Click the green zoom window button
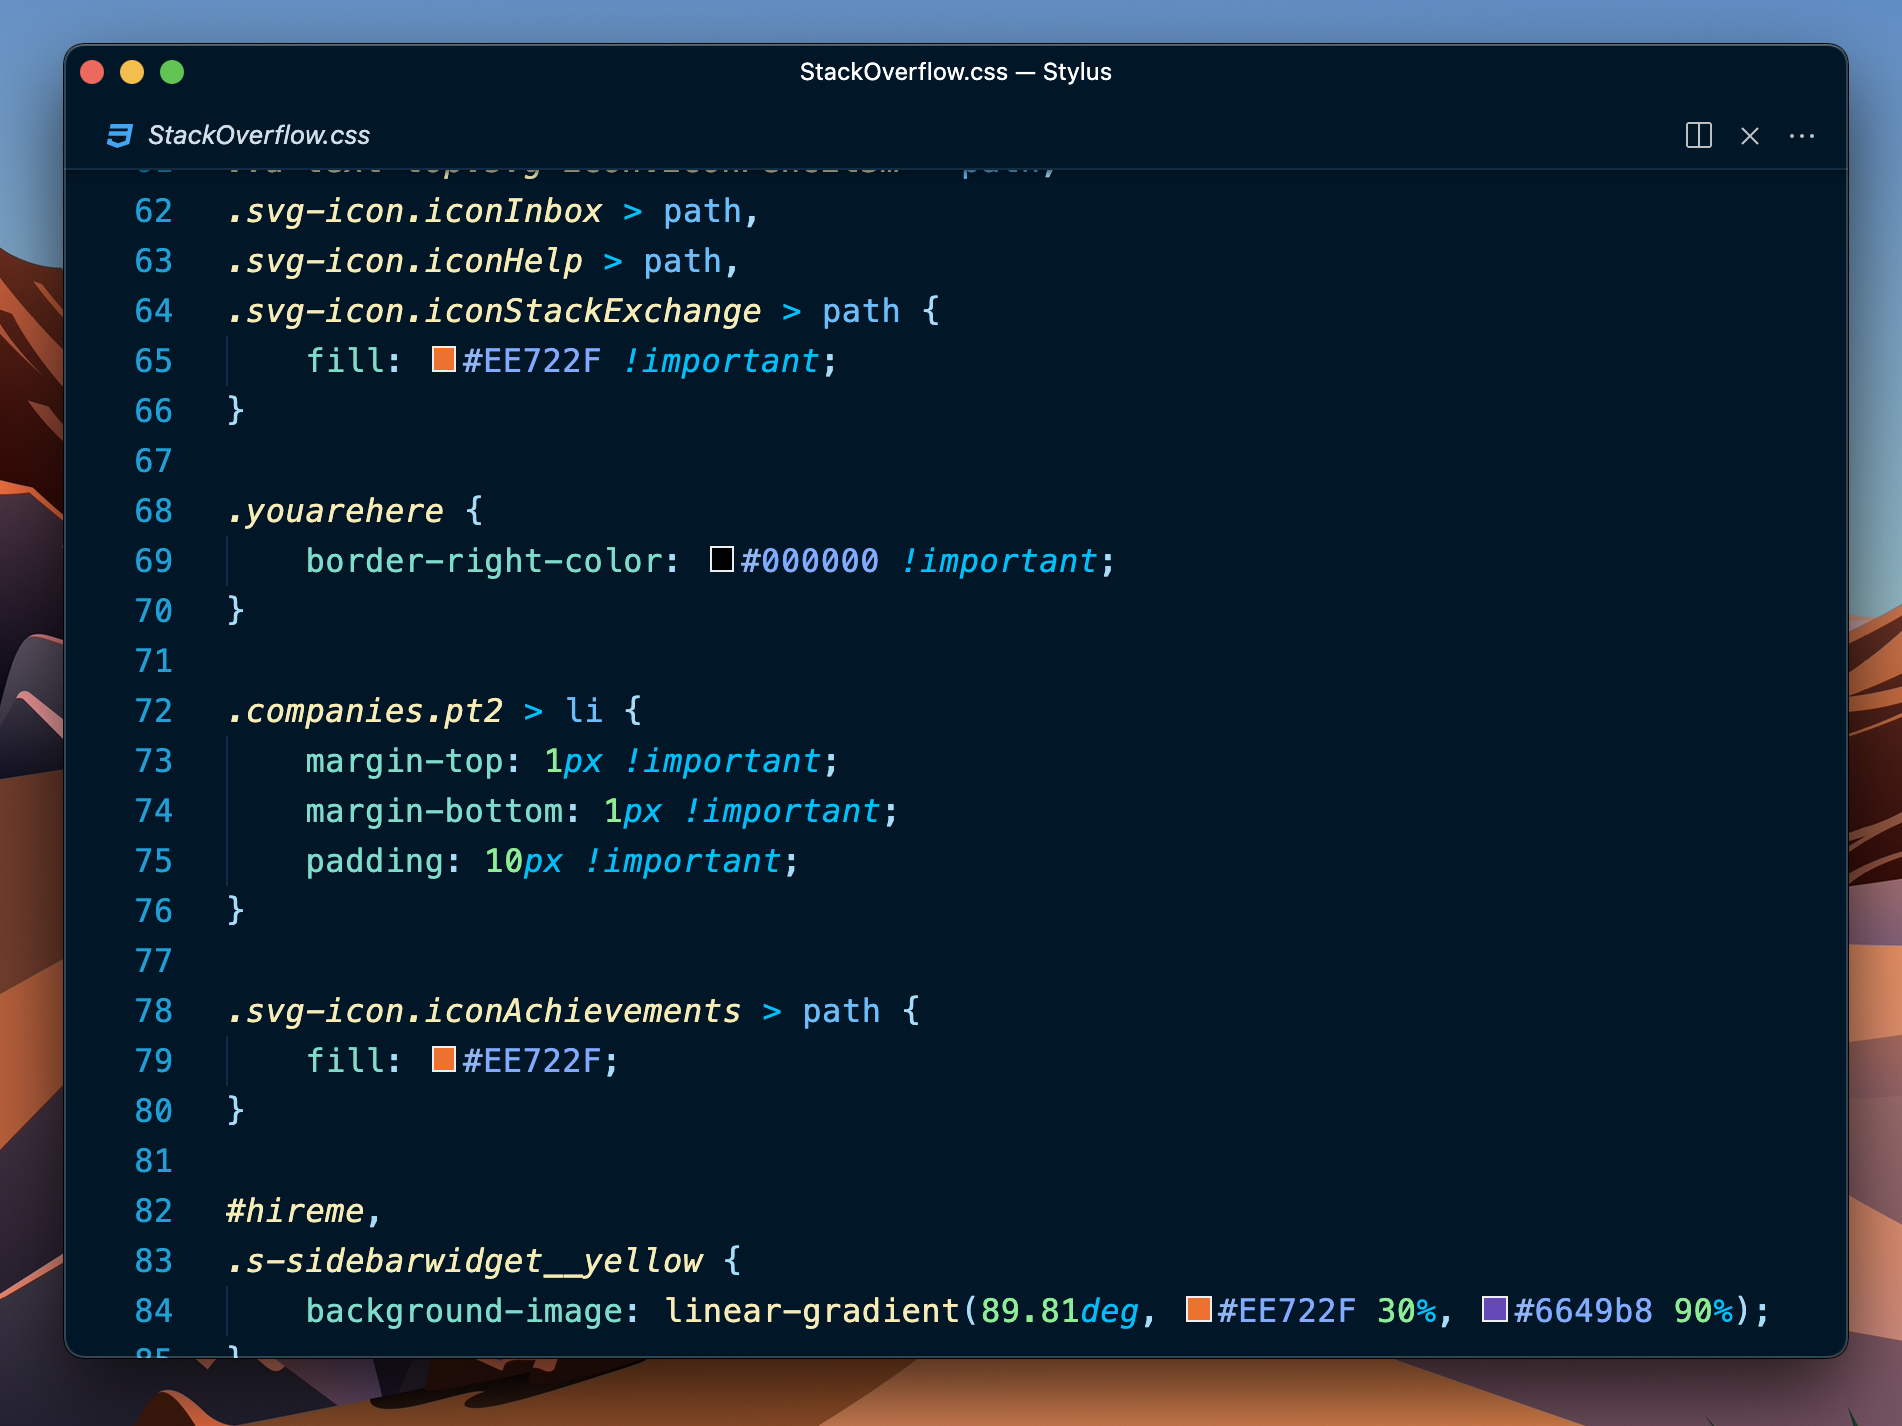 tap(172, 72)
